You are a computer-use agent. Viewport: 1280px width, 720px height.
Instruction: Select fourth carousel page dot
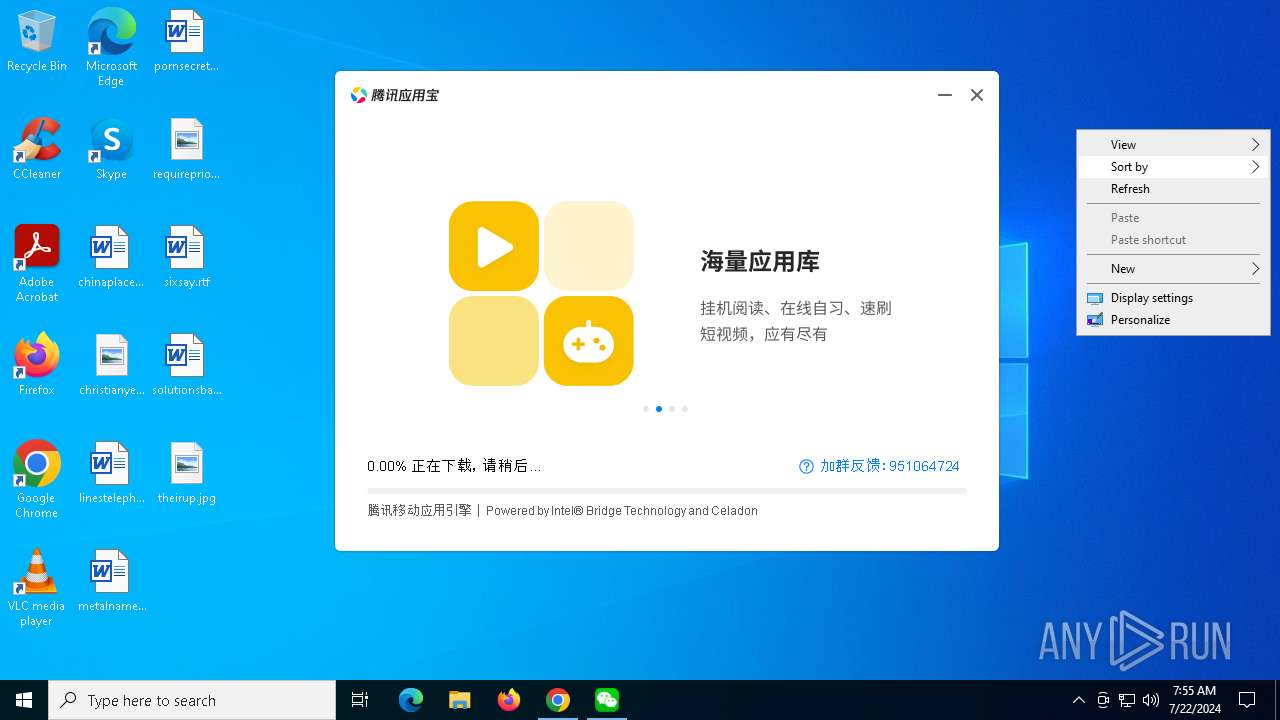(685, 409)
